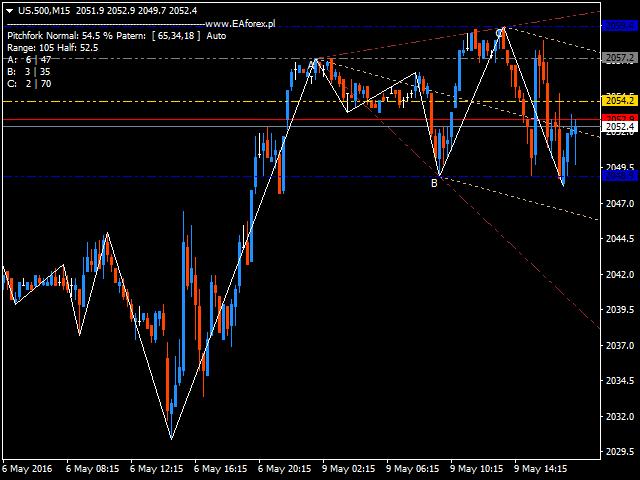
Task: Click the triangle arrow beside US.500,M15
Action: (10, 11)
